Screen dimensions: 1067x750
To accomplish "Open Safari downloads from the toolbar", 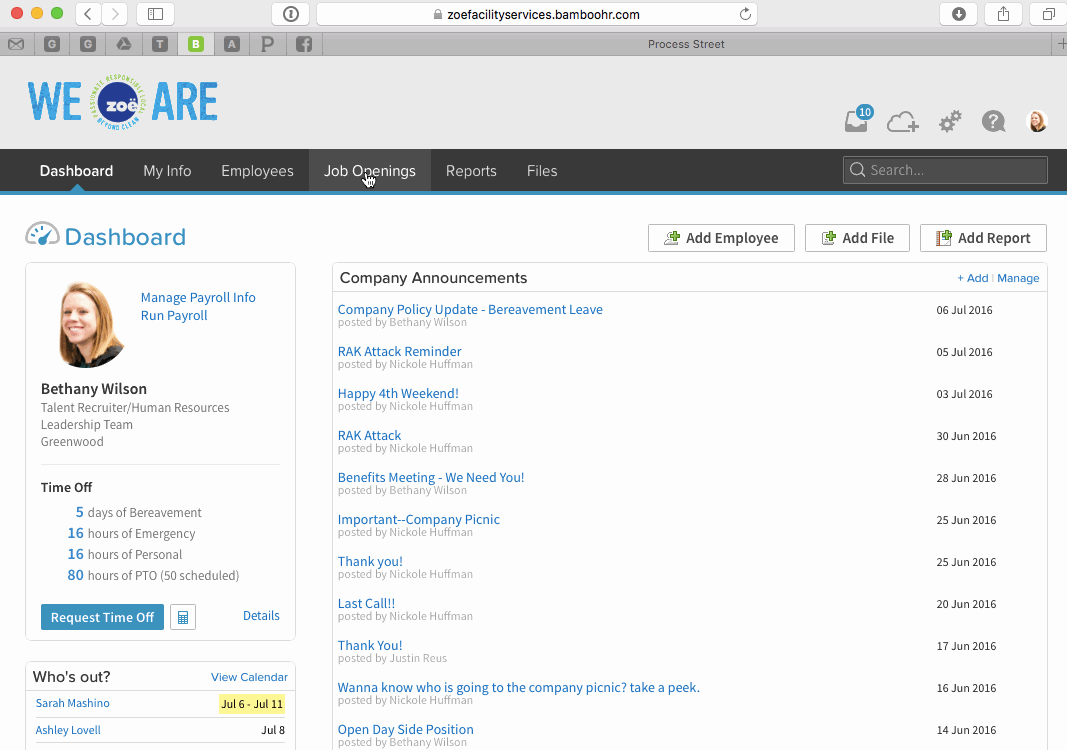I will tap(958, 14).
